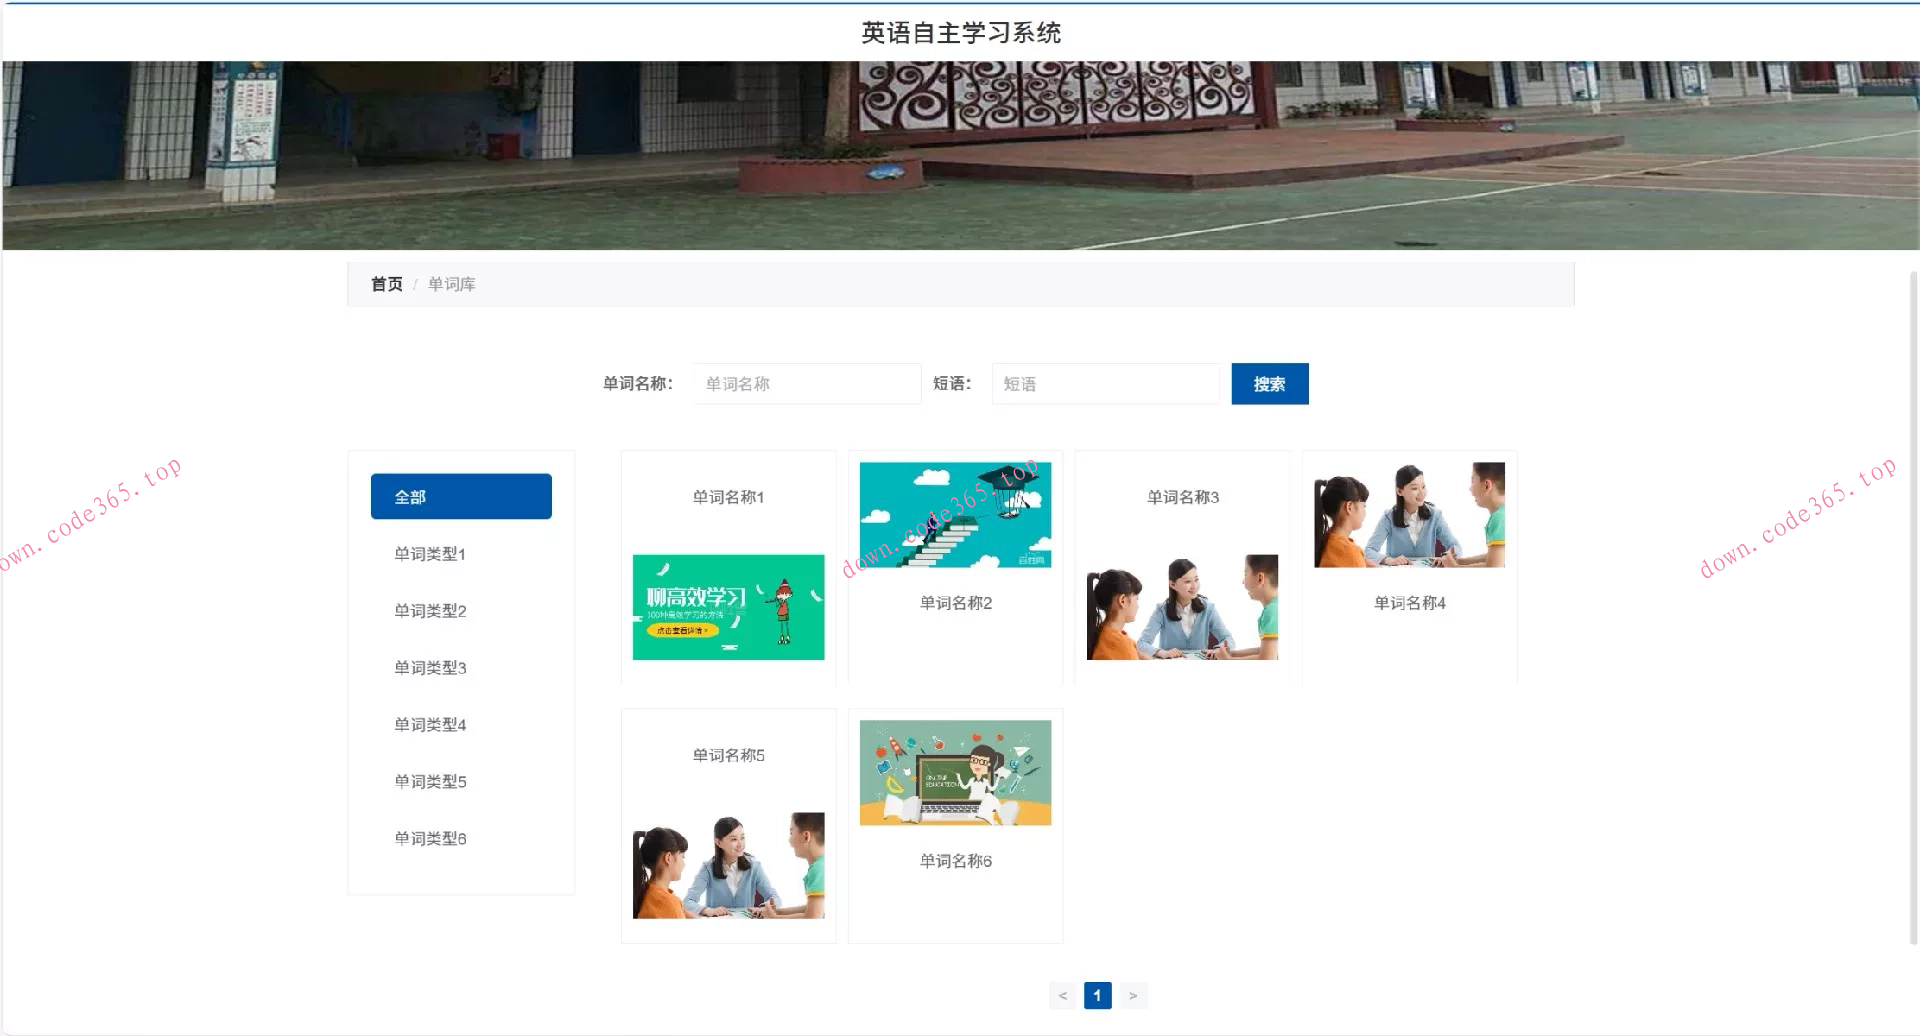This screenshot has width=1920, height=1036.
Task: View the 单词名称5 word entry
Action: (728, 825)
